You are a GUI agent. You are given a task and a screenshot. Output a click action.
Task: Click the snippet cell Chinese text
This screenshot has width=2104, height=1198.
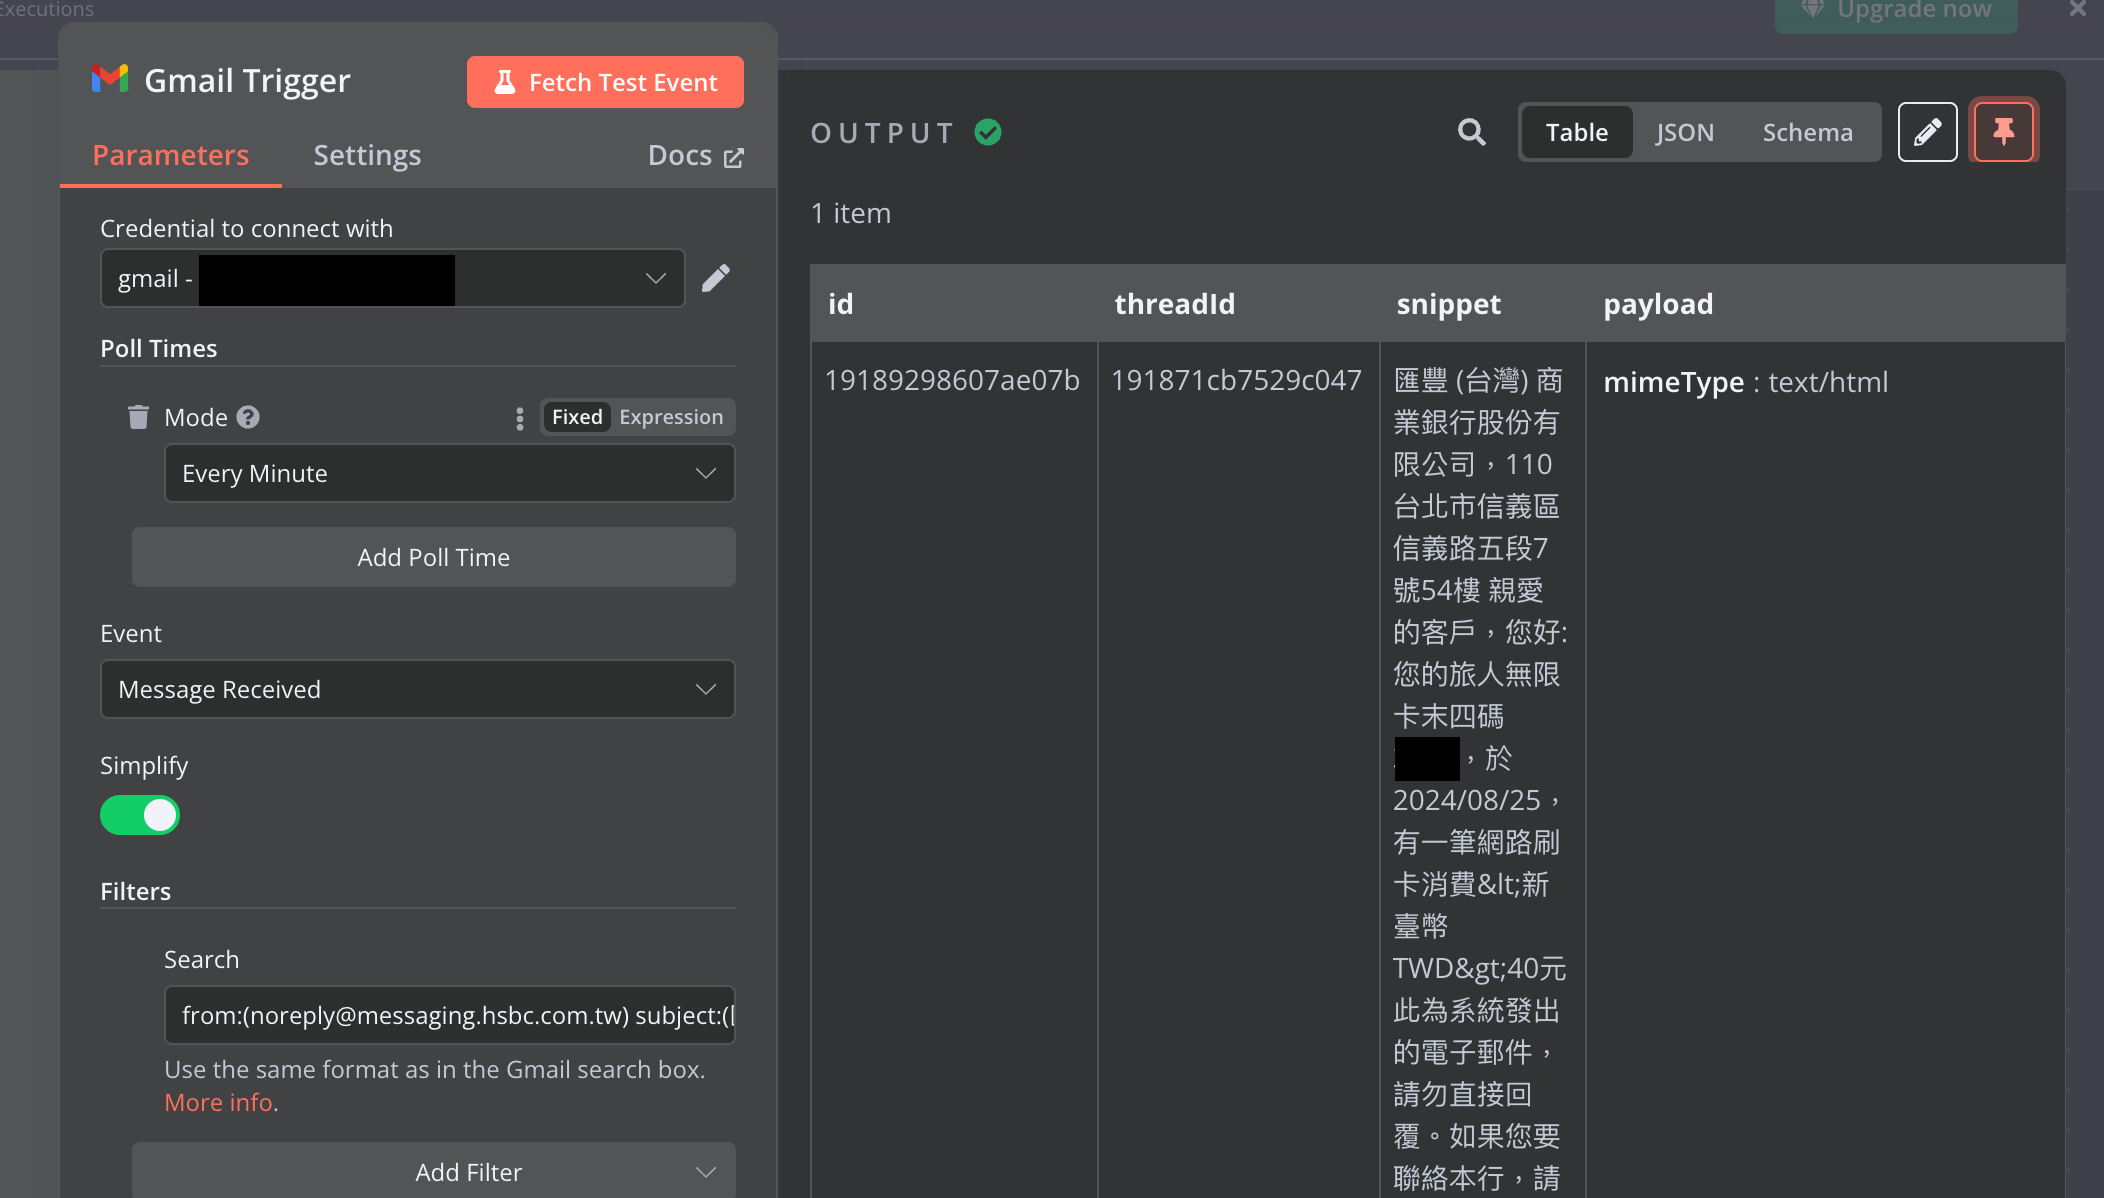(1481, 770)
